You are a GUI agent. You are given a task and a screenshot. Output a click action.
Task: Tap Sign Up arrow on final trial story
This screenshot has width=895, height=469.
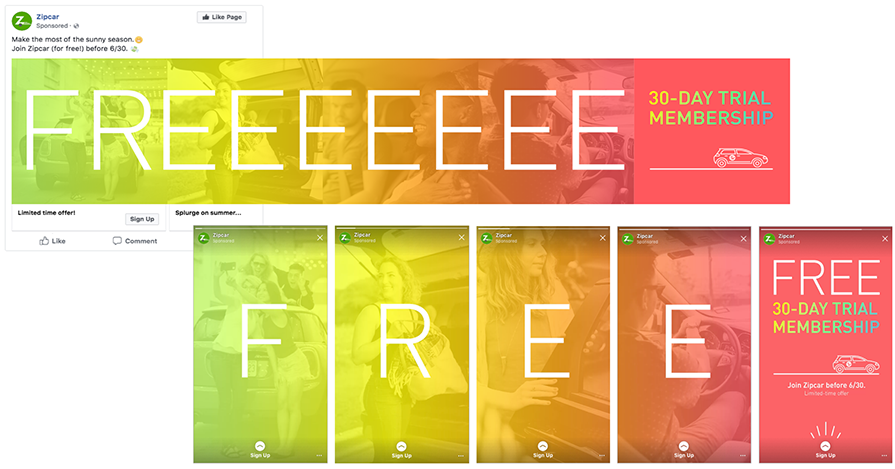(x=825, y=446)
